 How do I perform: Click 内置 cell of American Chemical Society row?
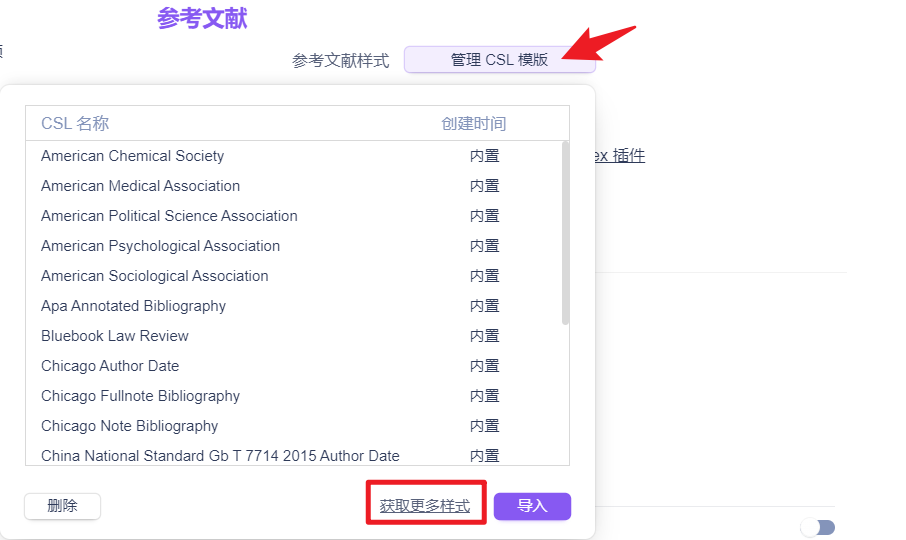click(484, 156)
